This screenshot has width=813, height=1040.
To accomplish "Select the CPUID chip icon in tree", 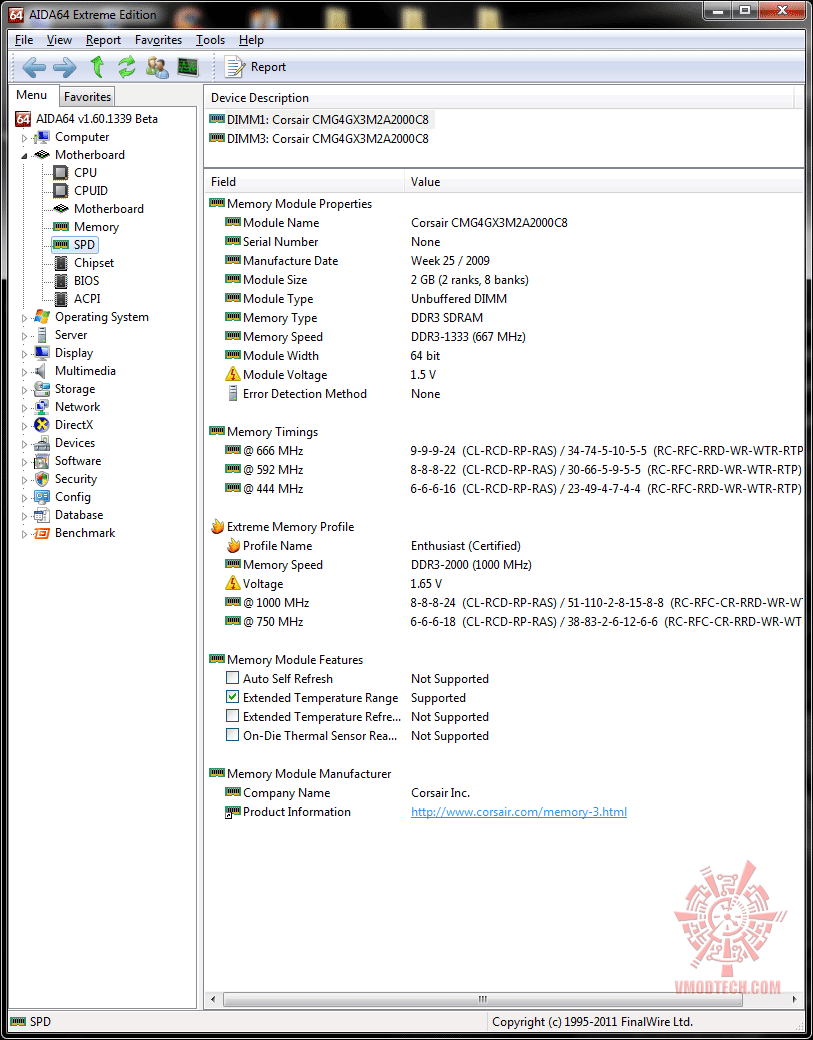I will tap(61, 191).
